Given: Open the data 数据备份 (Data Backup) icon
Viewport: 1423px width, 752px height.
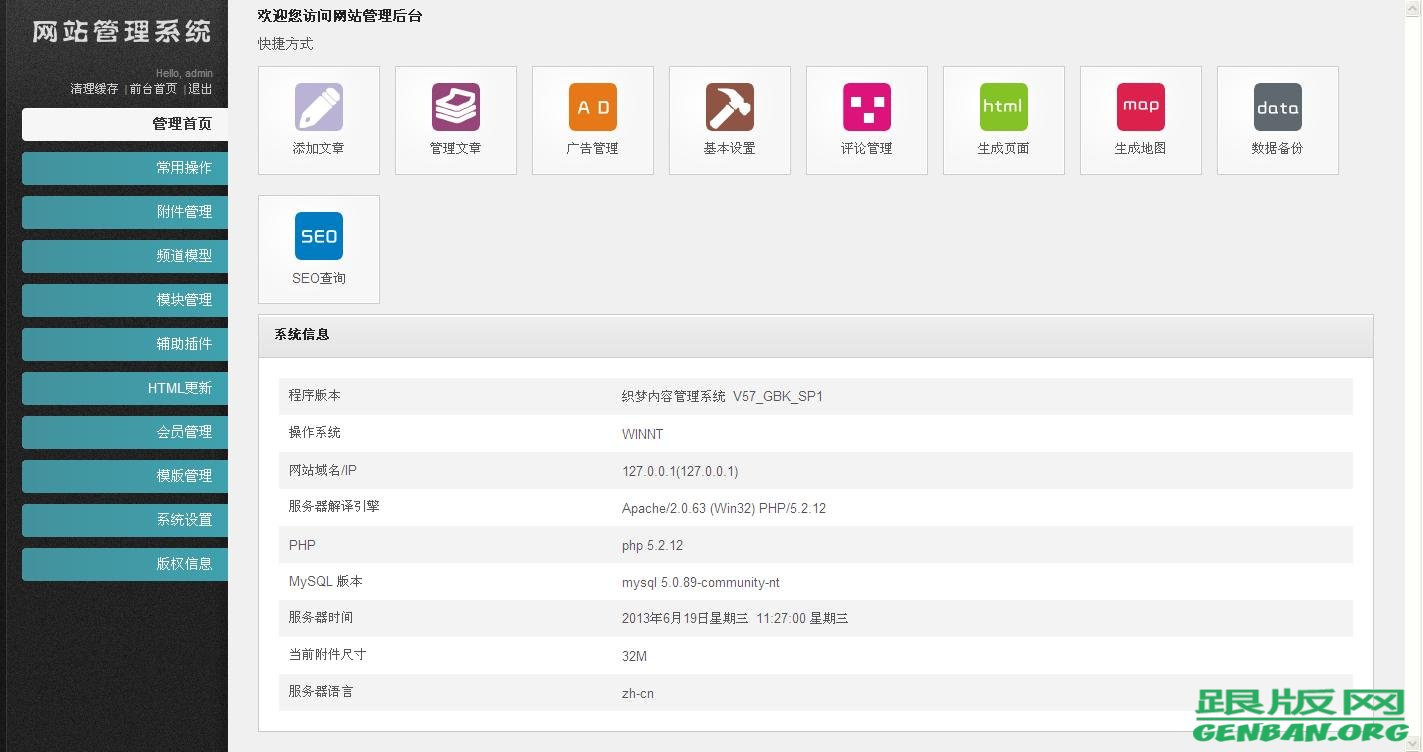Looking at the screenshot, I should 1277,120.
